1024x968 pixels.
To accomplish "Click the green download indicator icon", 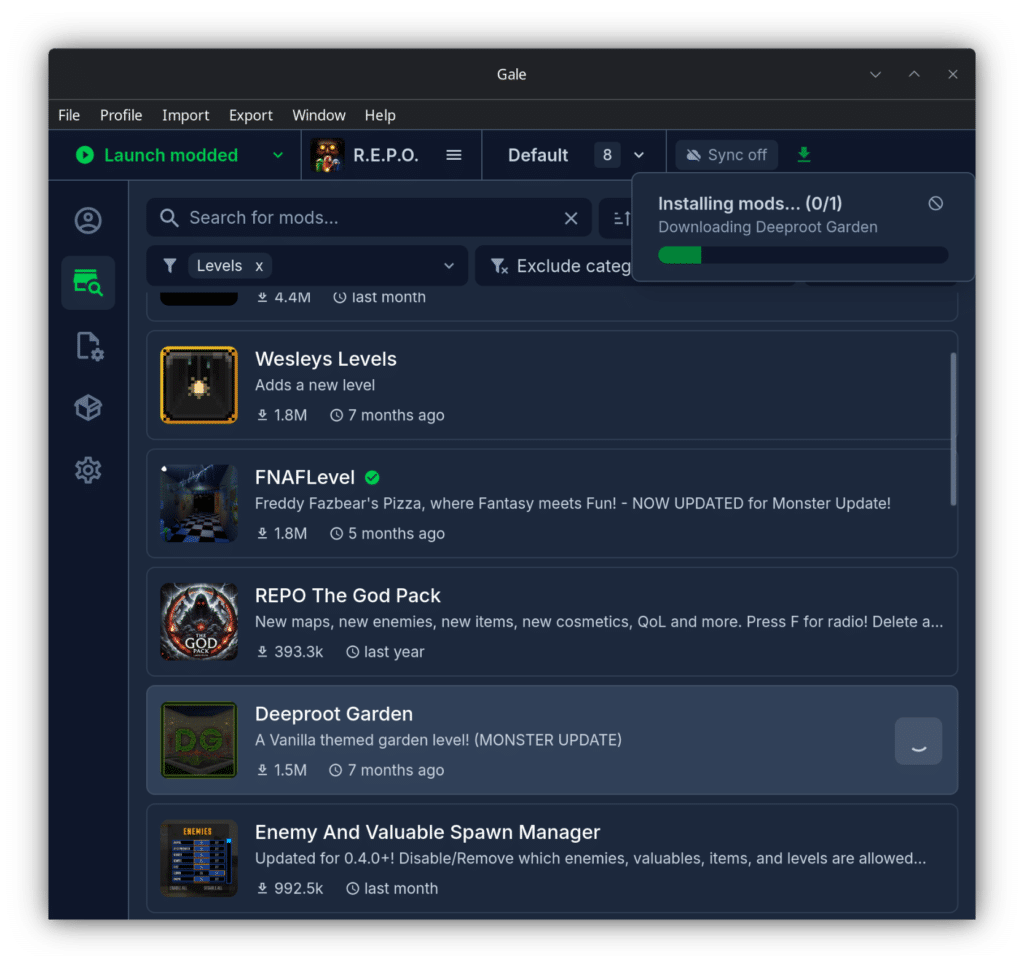I will point(804,155).
